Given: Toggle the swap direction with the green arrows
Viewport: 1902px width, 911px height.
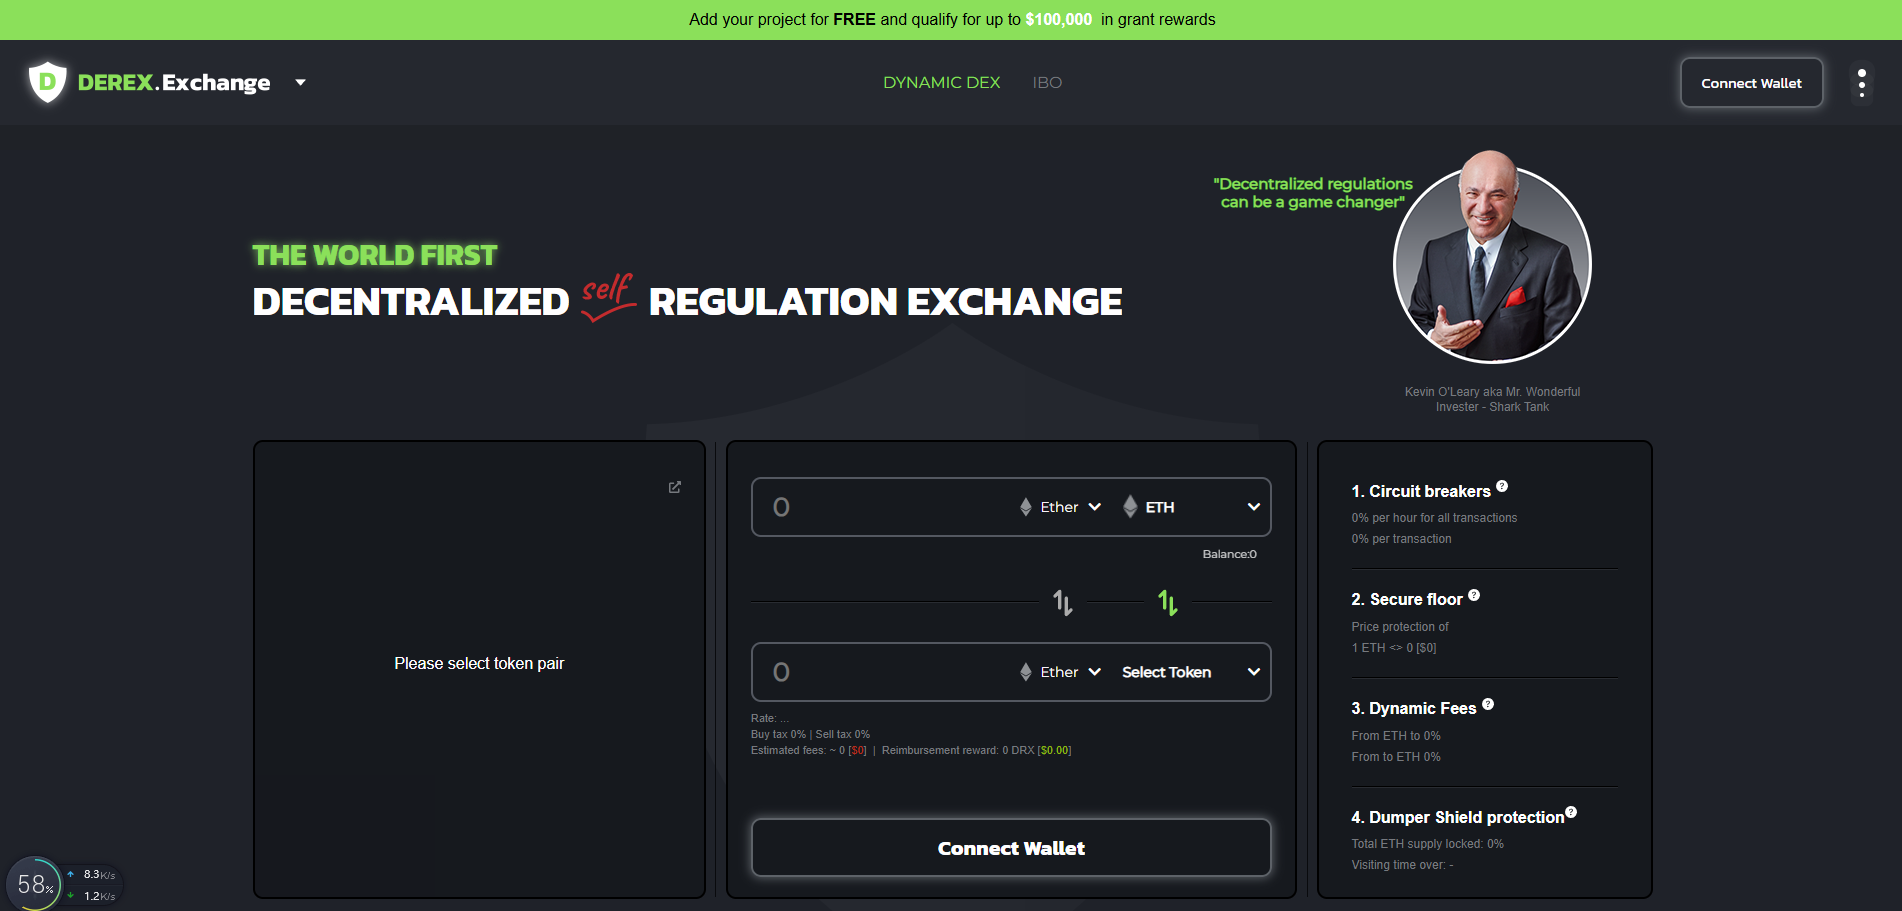Looking at the screenshot, I should click(1167, 602).
